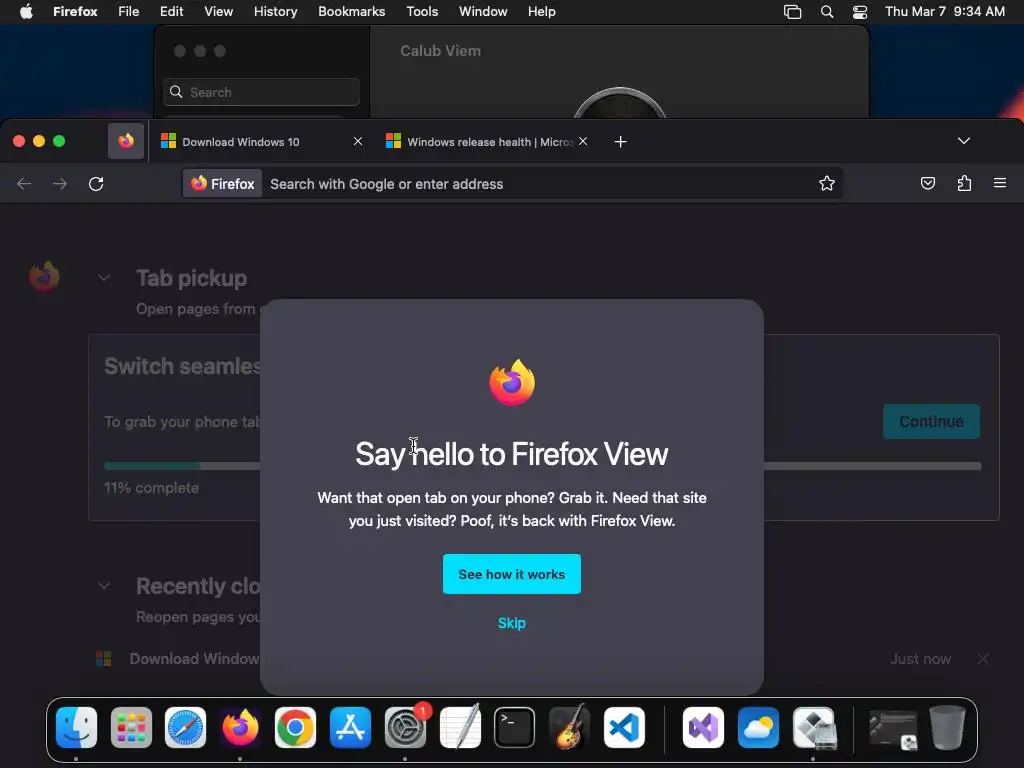
Task: Open the Bookmarks menu
Action: click(x=351, y=12)
